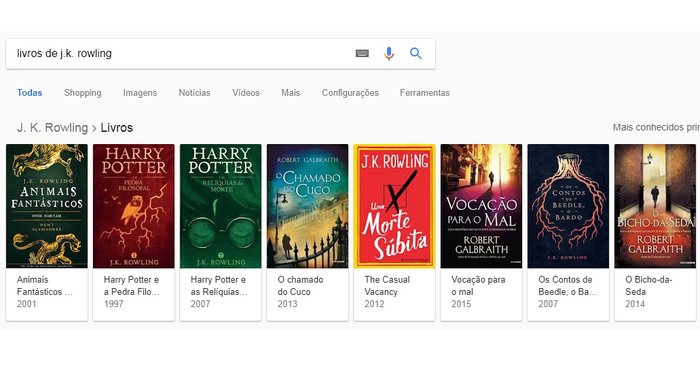The image size is (700, 388).
Task: Open the on-screen keyboard icon
Action: (x=362, y=54)
